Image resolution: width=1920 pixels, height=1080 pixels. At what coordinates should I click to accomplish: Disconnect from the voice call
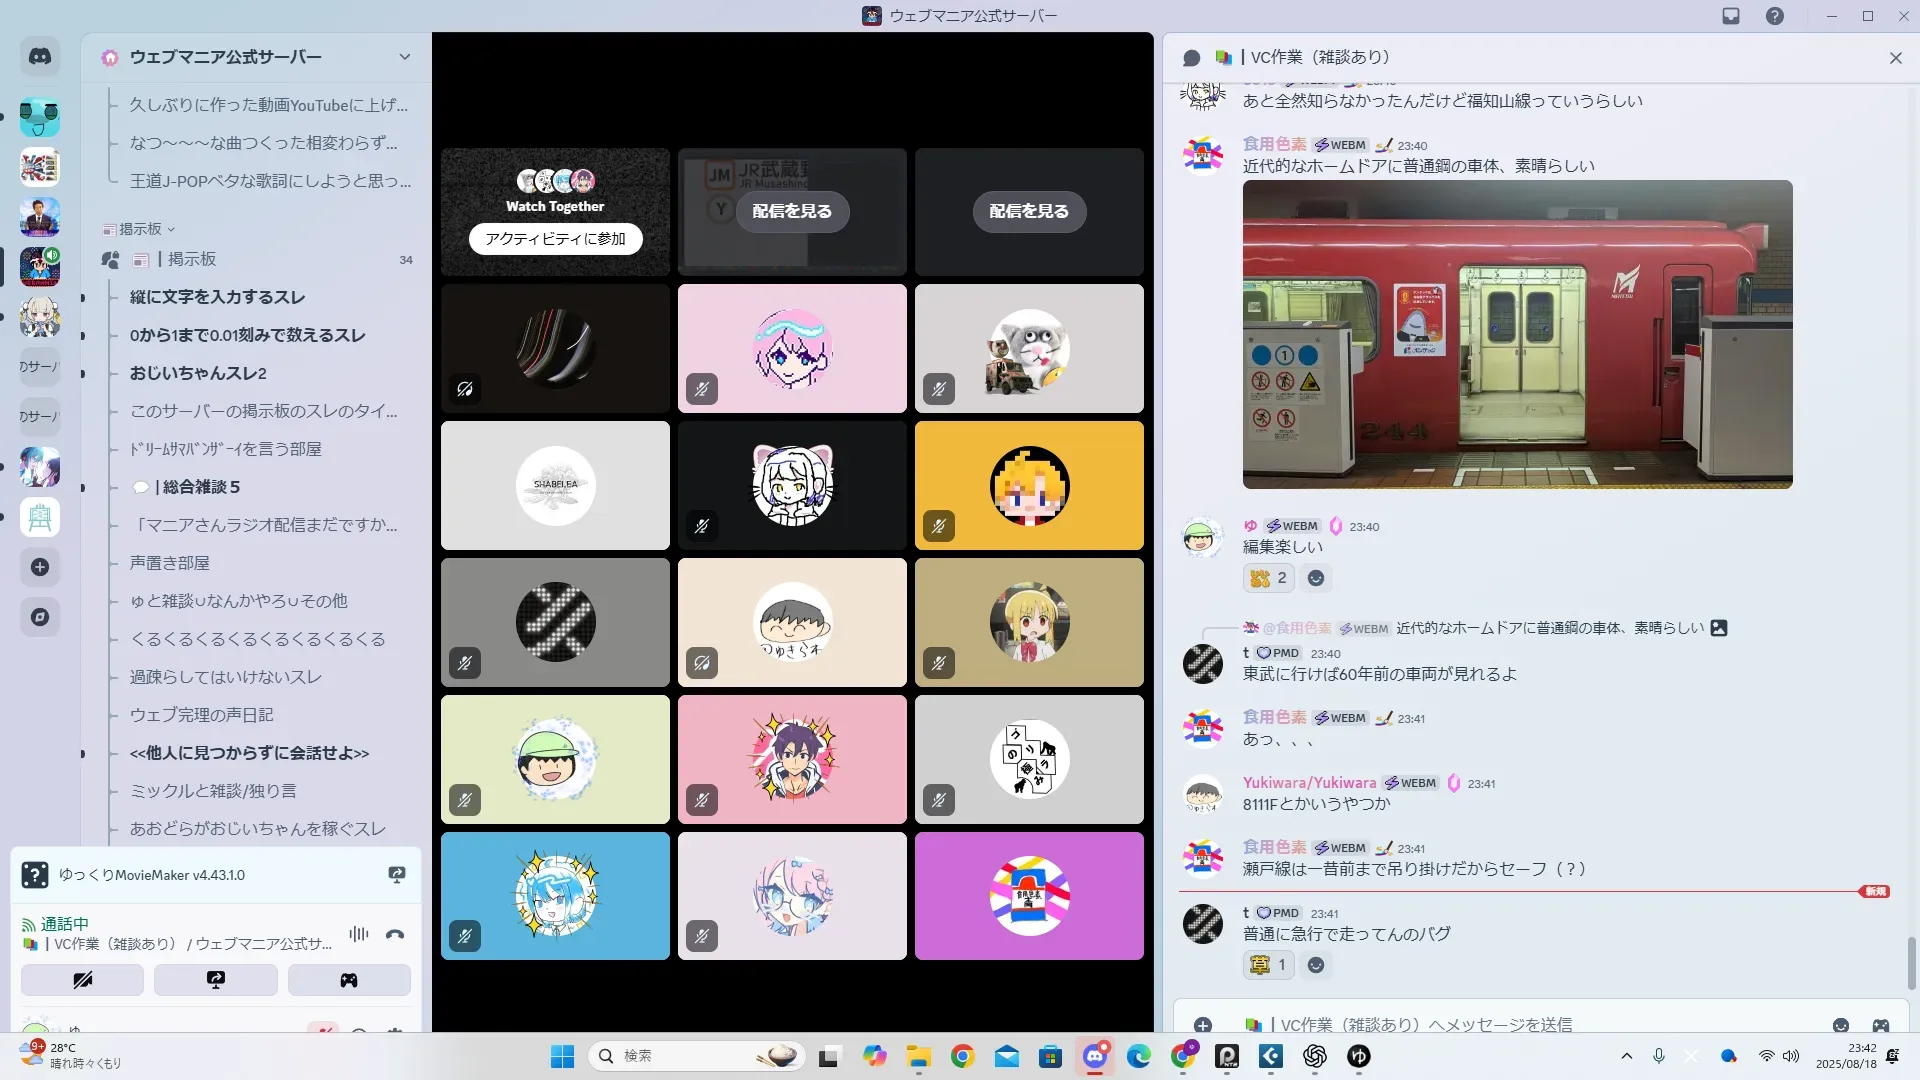395,935
